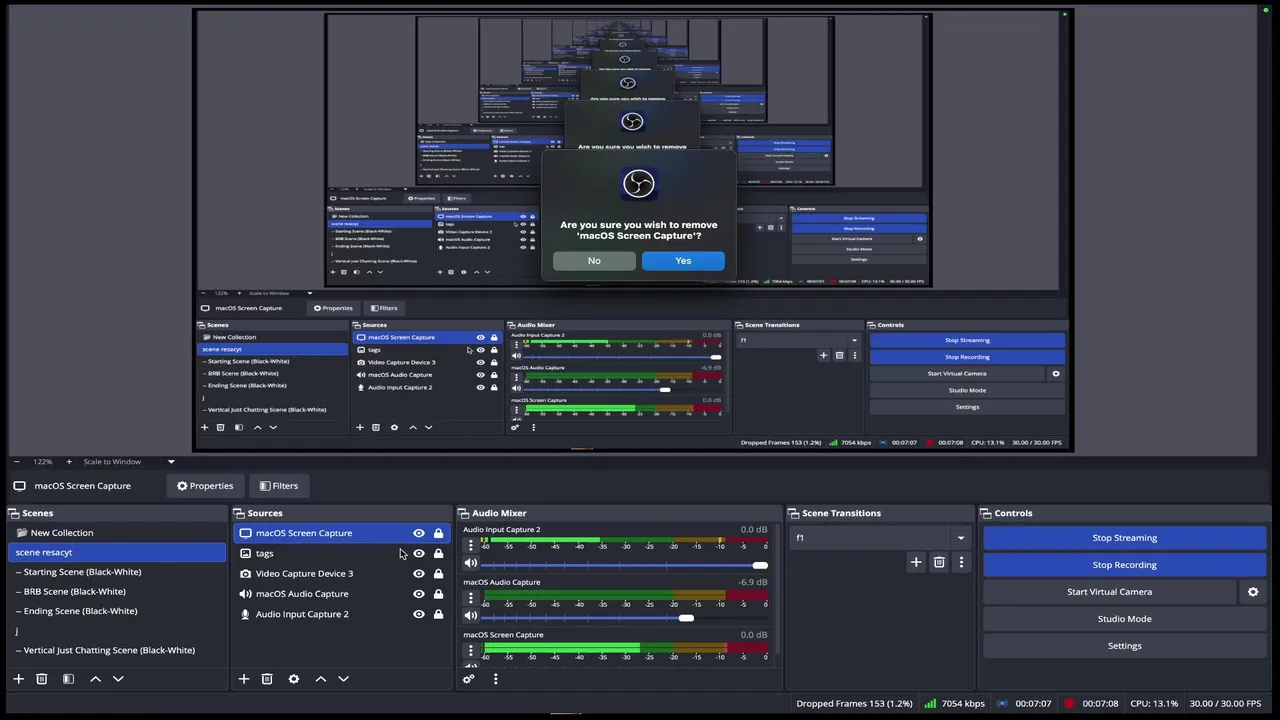Click '7054 kbps' bitrate indicator
Screen dimensions: 1280x720
(x=963, y=704)
